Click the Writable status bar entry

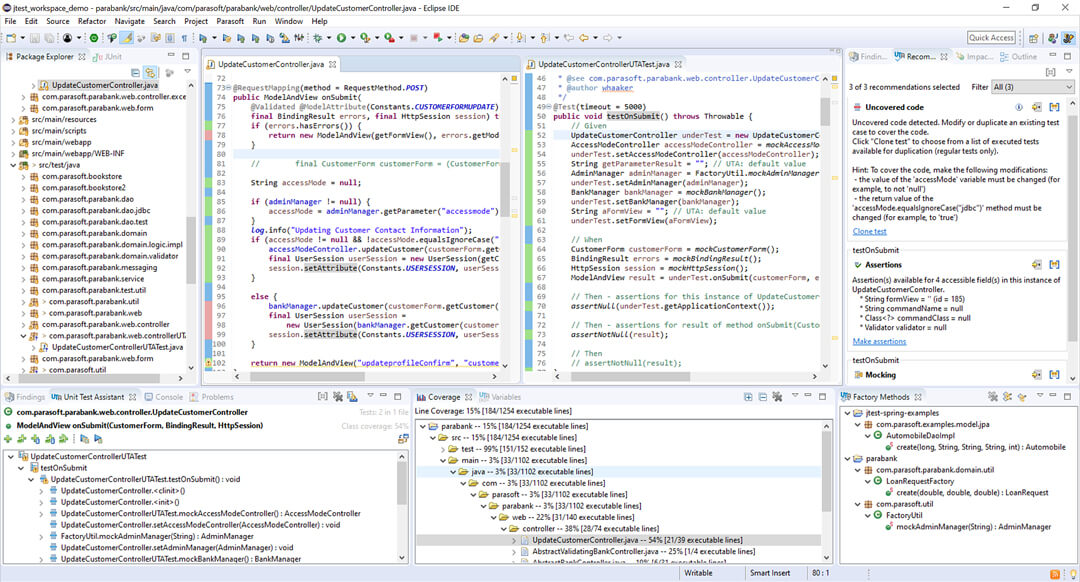click(x=698, y=573)
